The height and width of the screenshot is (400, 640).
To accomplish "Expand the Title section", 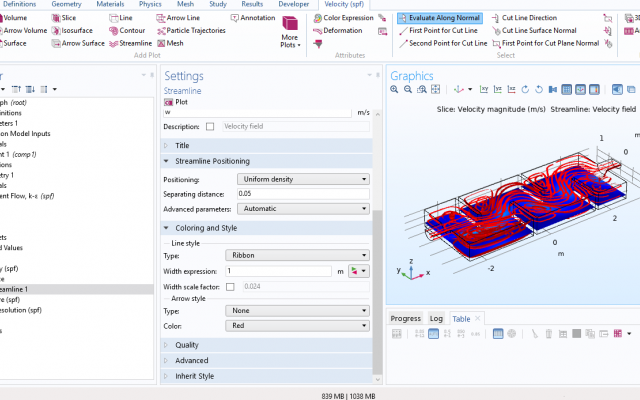I will (267, 145).
